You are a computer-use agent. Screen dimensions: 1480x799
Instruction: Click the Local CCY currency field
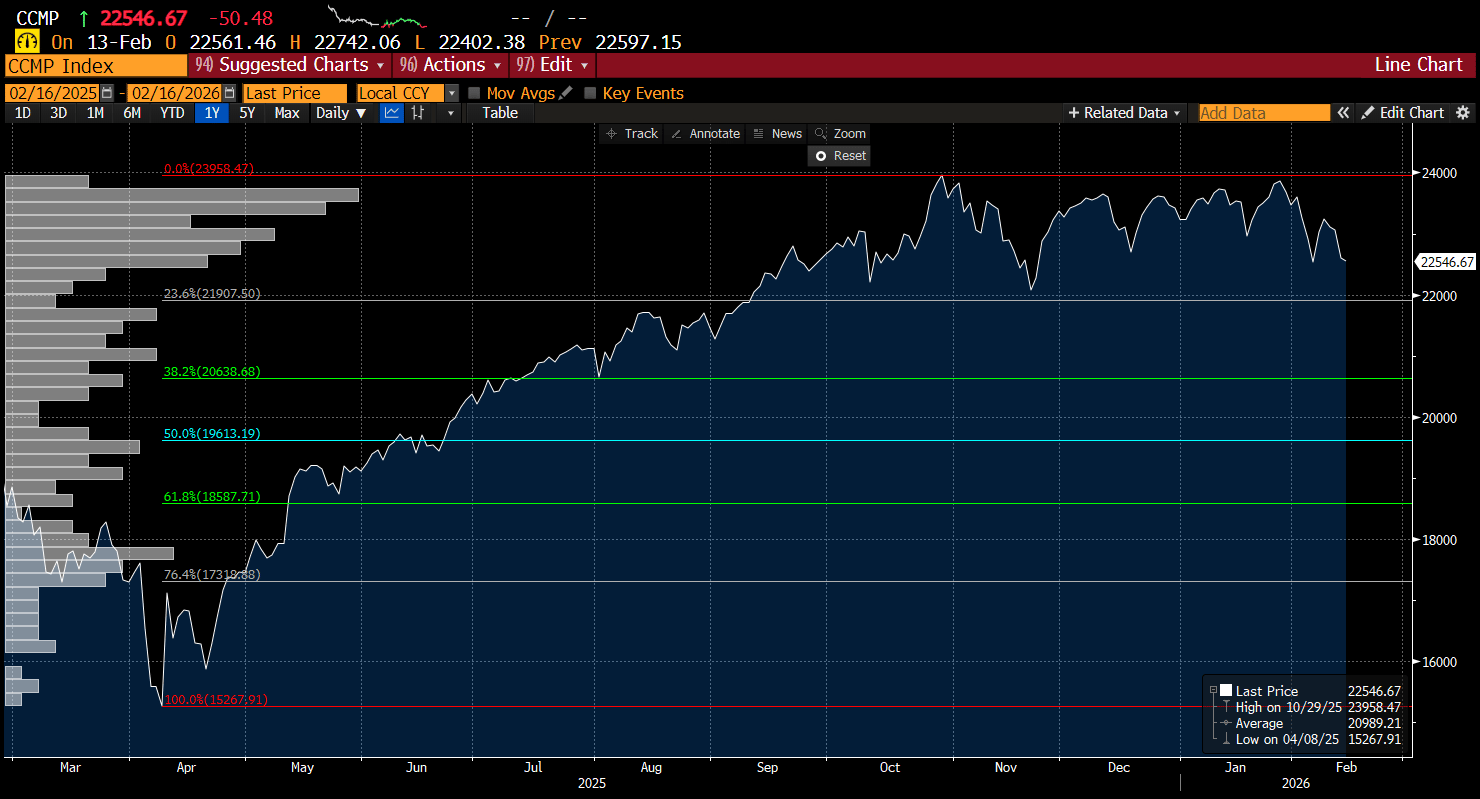coord(401,93)
